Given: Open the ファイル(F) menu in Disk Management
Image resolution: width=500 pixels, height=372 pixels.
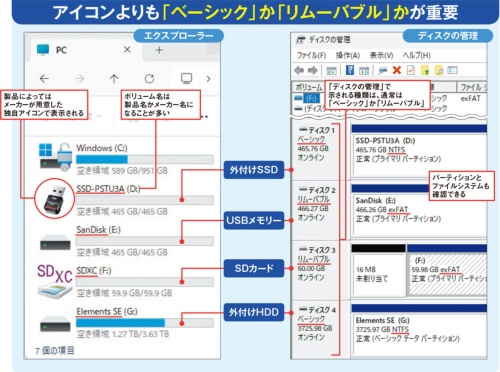Looking at the screenshot, I should 311,55.
